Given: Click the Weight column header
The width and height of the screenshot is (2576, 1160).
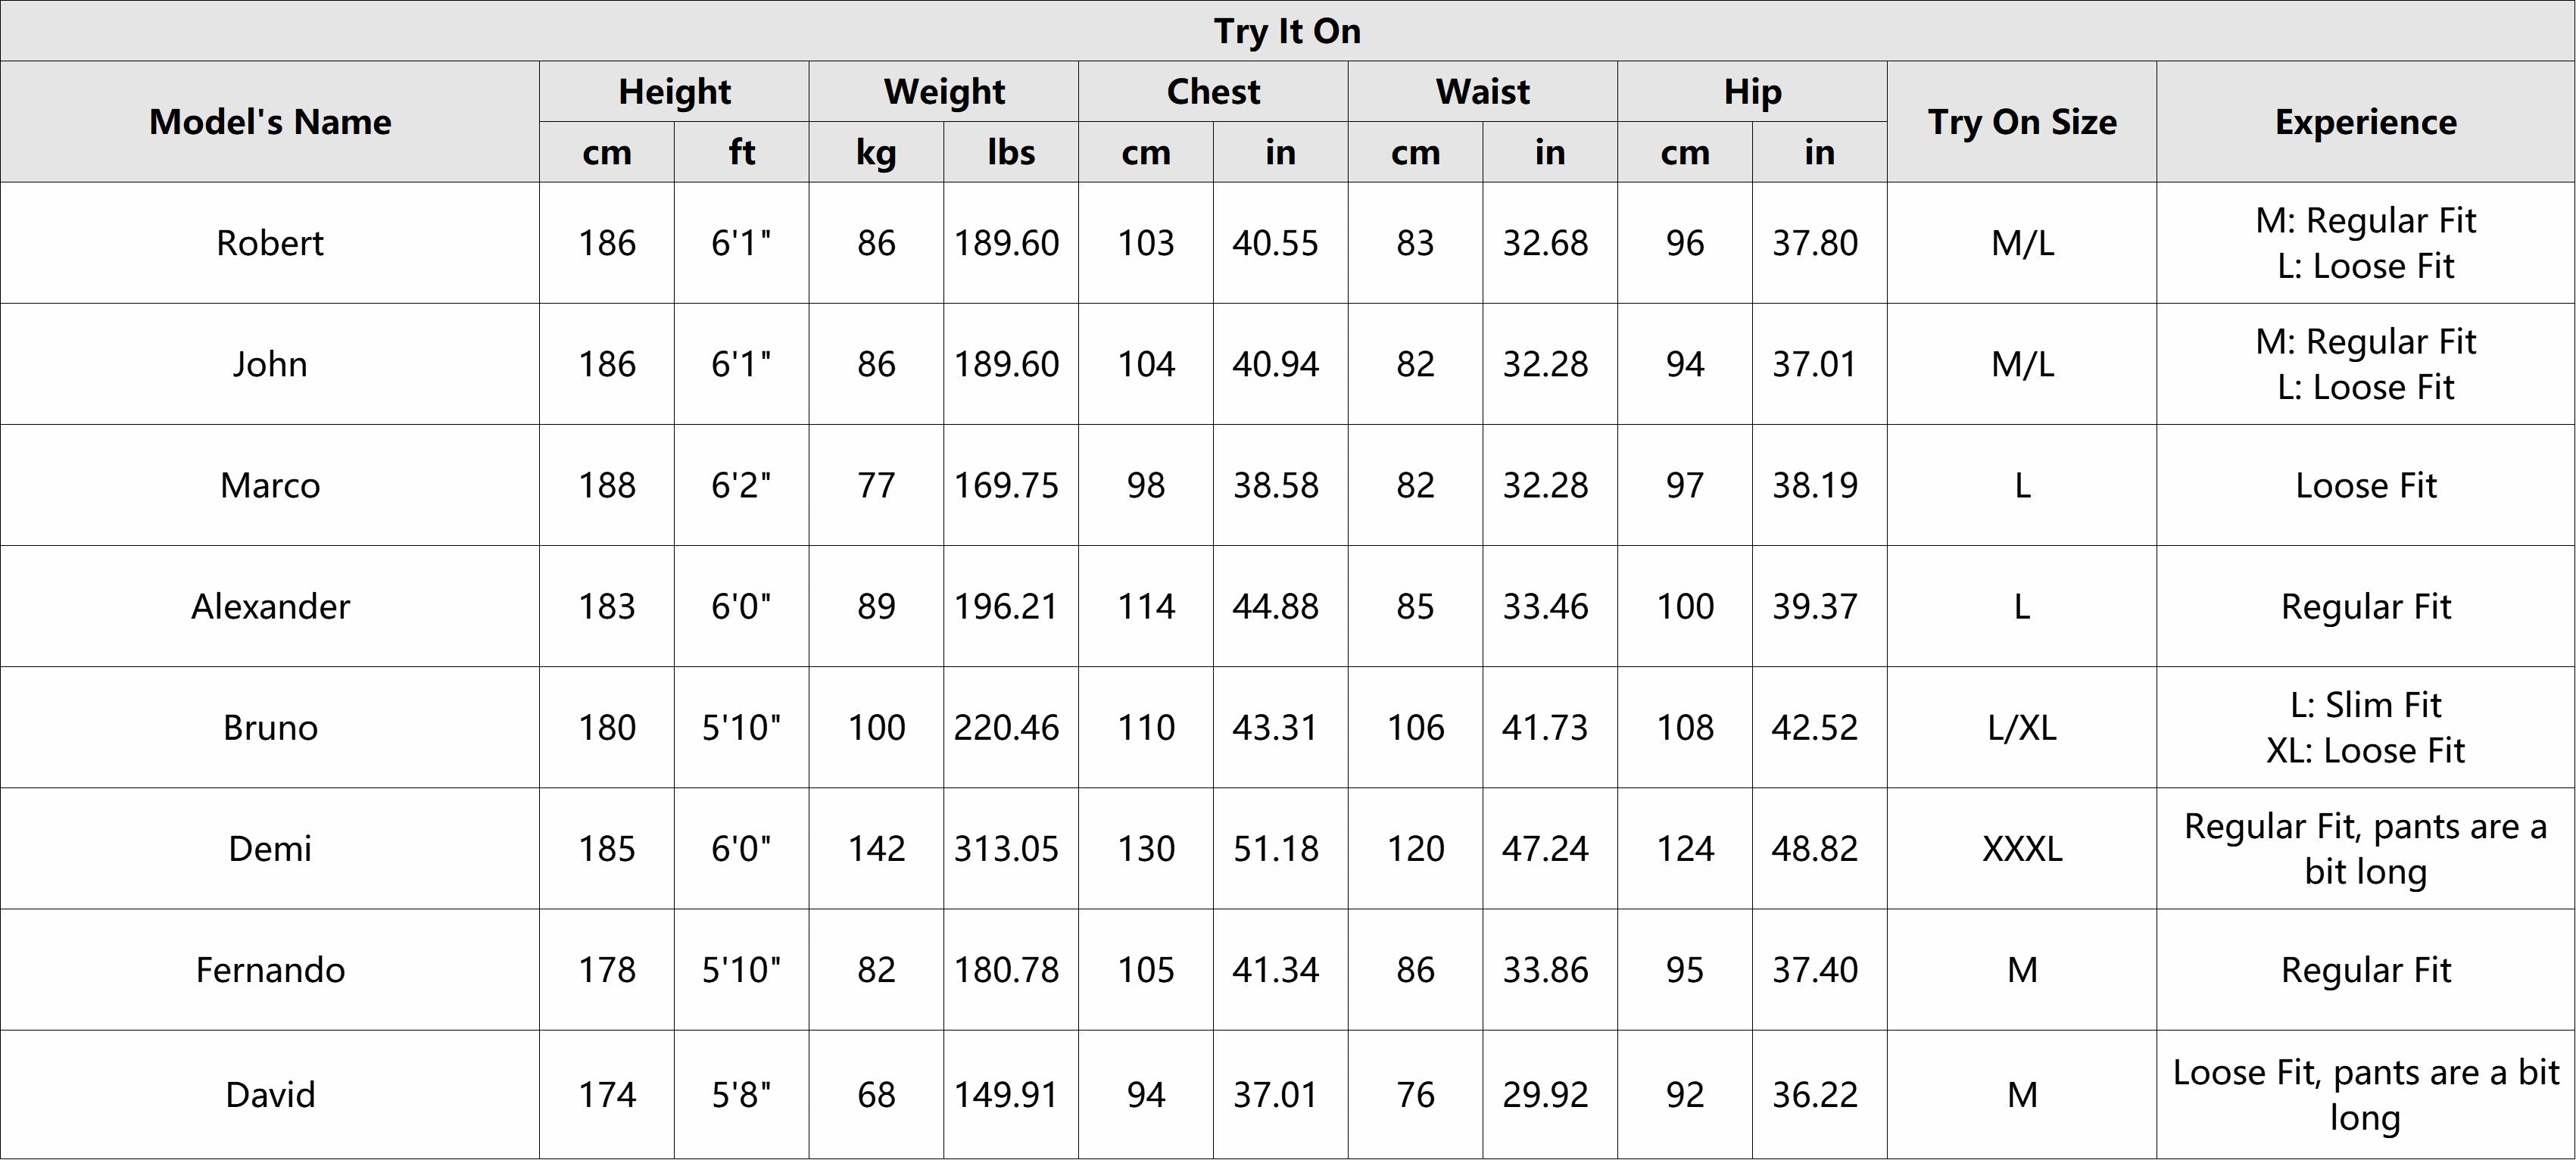Looking at the screenshot, I should pyautogui.click(x=943, y=92).
